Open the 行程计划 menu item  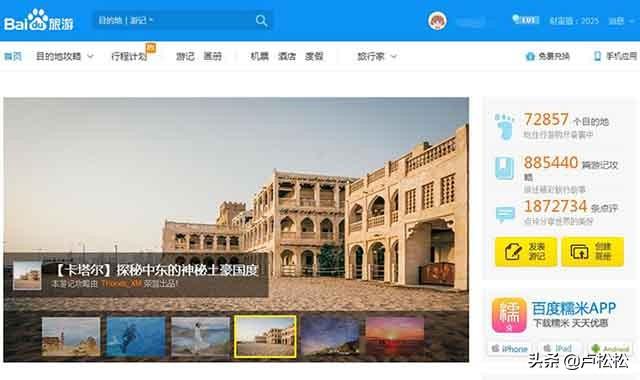tap(129, 56)
